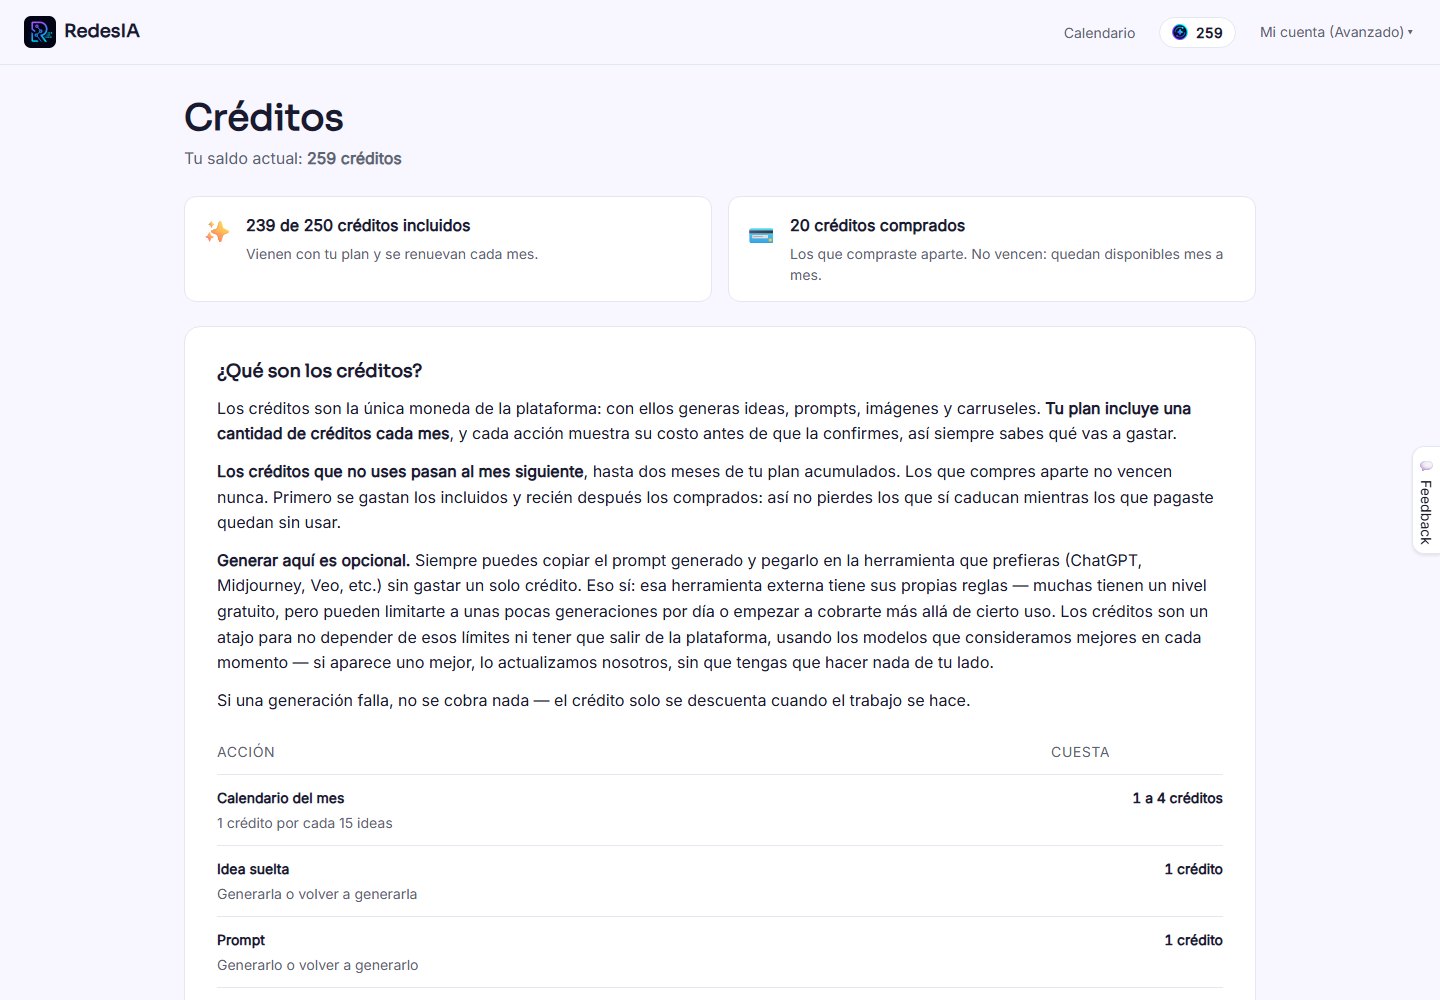Screen dimensions: 1440x1000
Task: Click the credit coin icon beside 259
Action: pyautogui.click(x=1180, y=32)
